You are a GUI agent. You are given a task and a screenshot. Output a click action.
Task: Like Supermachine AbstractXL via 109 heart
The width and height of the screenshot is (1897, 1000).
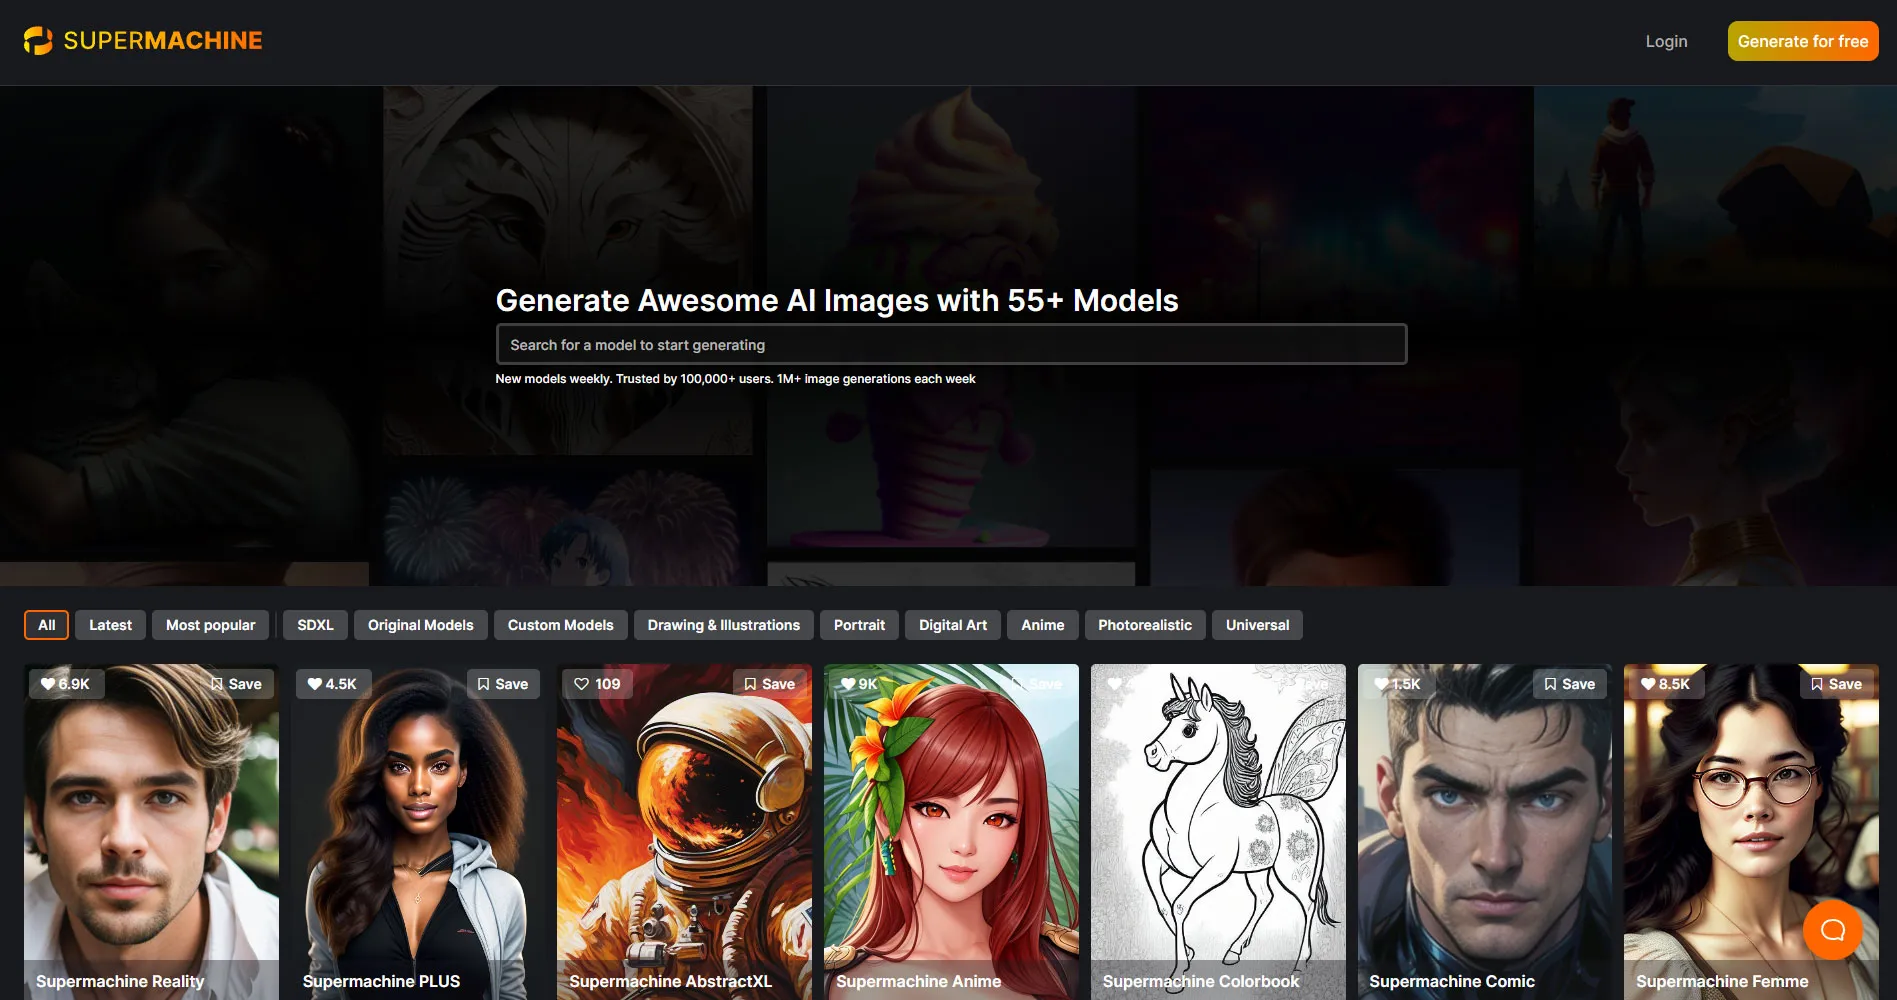click(597, 684)
